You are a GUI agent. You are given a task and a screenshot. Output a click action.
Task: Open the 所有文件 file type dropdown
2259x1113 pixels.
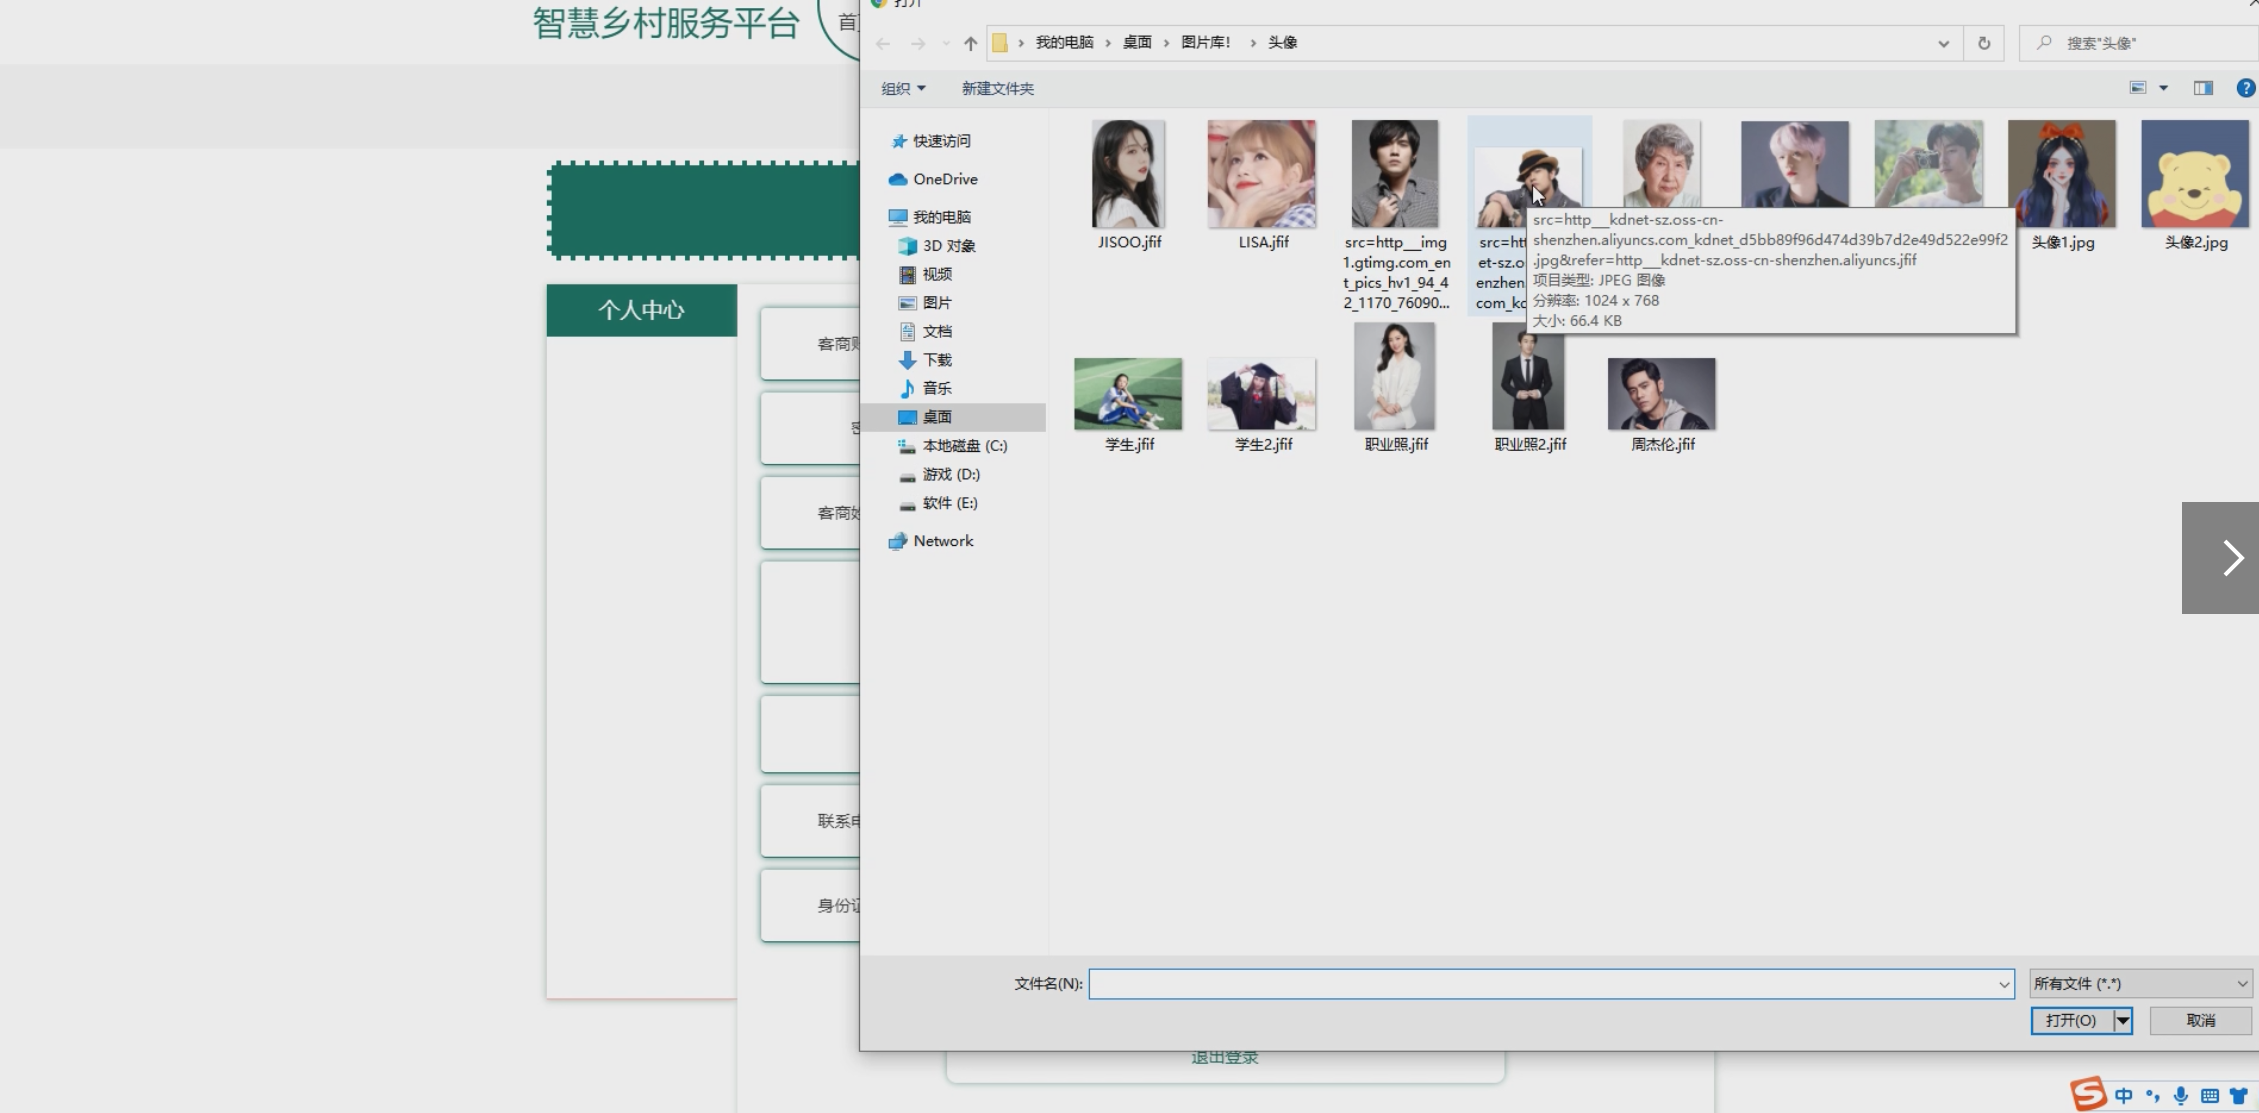click(x=2140, y=984)
